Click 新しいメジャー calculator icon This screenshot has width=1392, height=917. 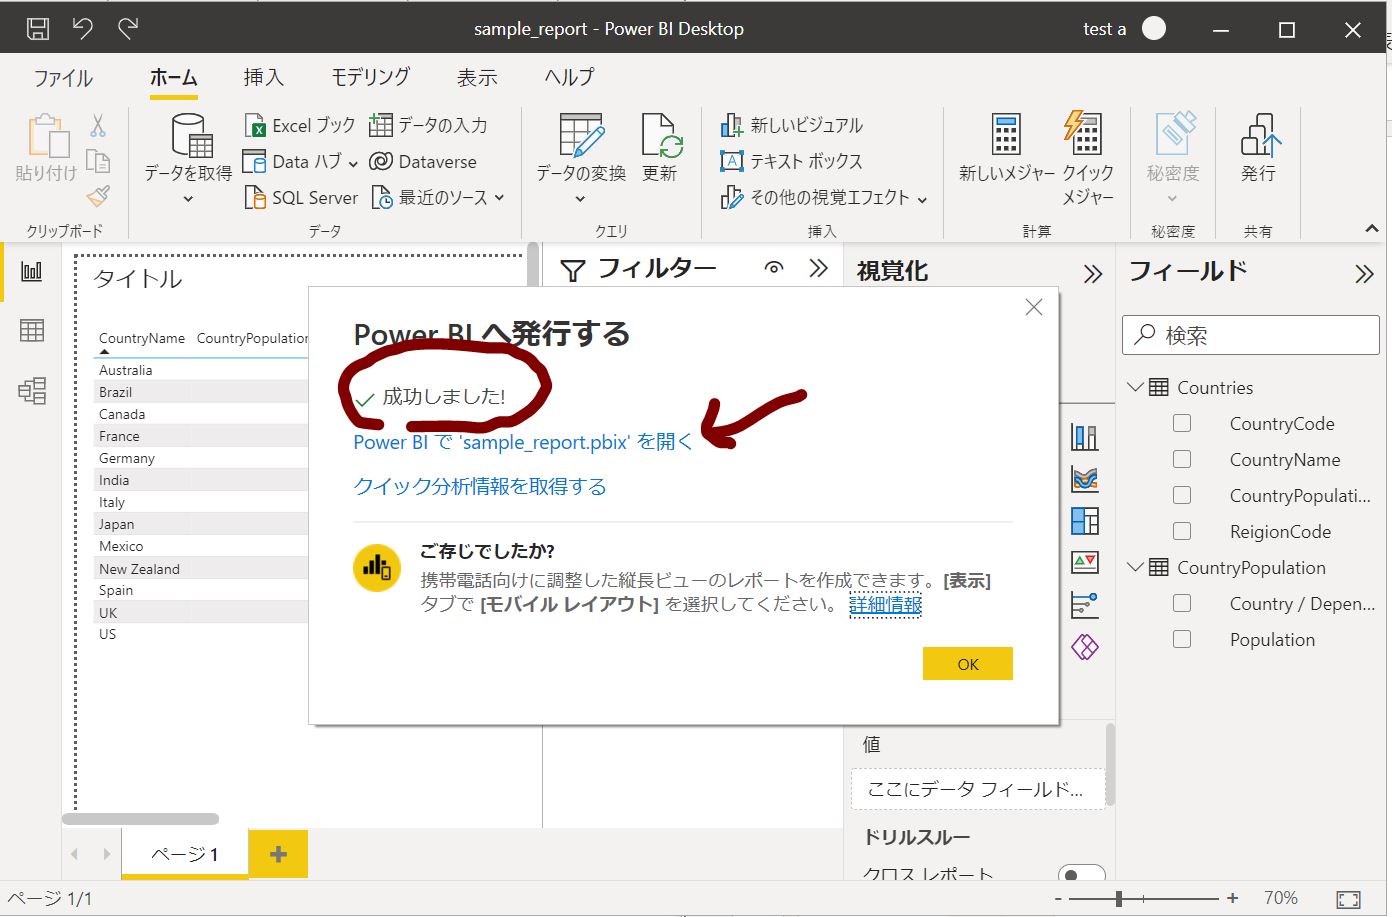1006,136
